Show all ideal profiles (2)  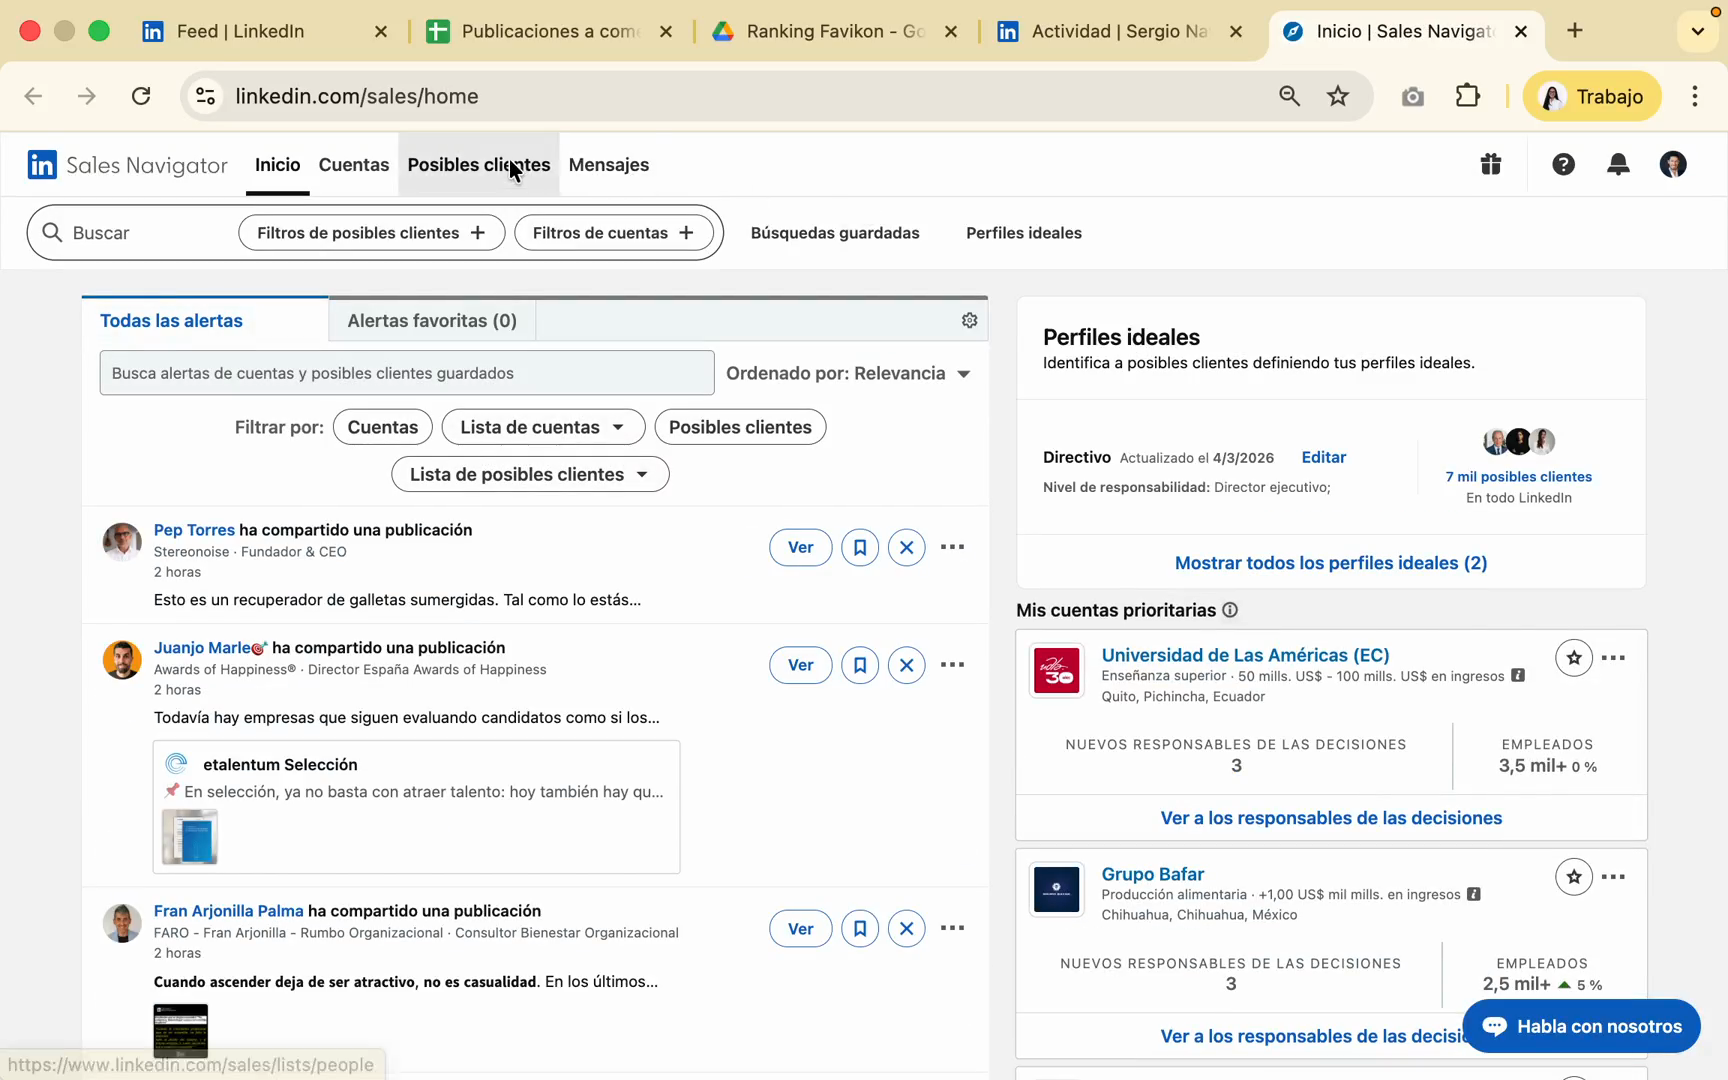point(1331,563)
